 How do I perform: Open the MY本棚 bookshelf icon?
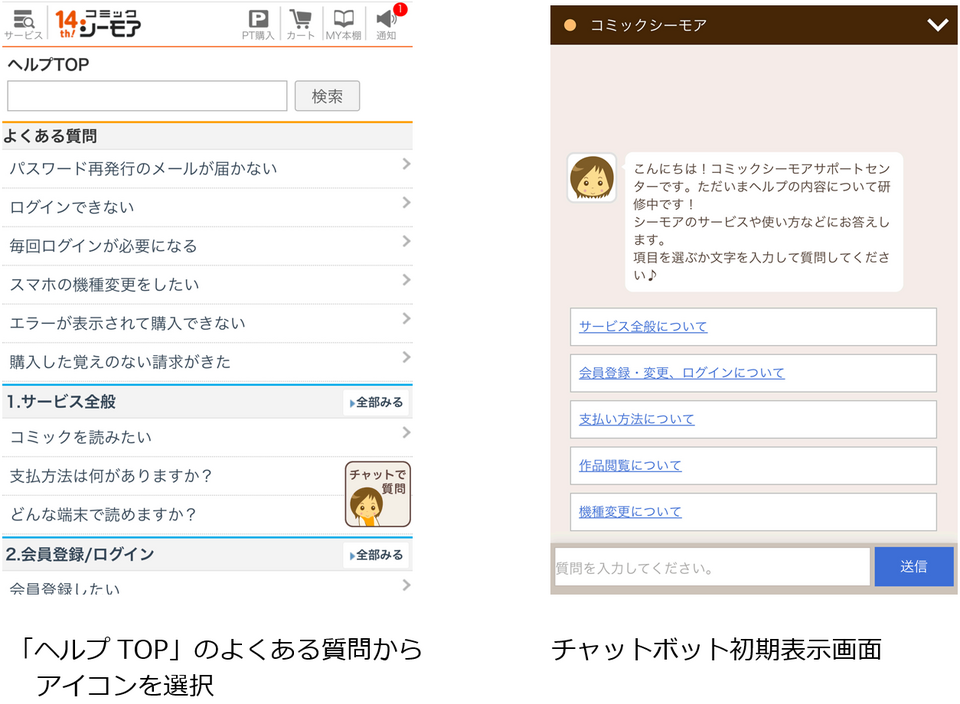(343, 22)
